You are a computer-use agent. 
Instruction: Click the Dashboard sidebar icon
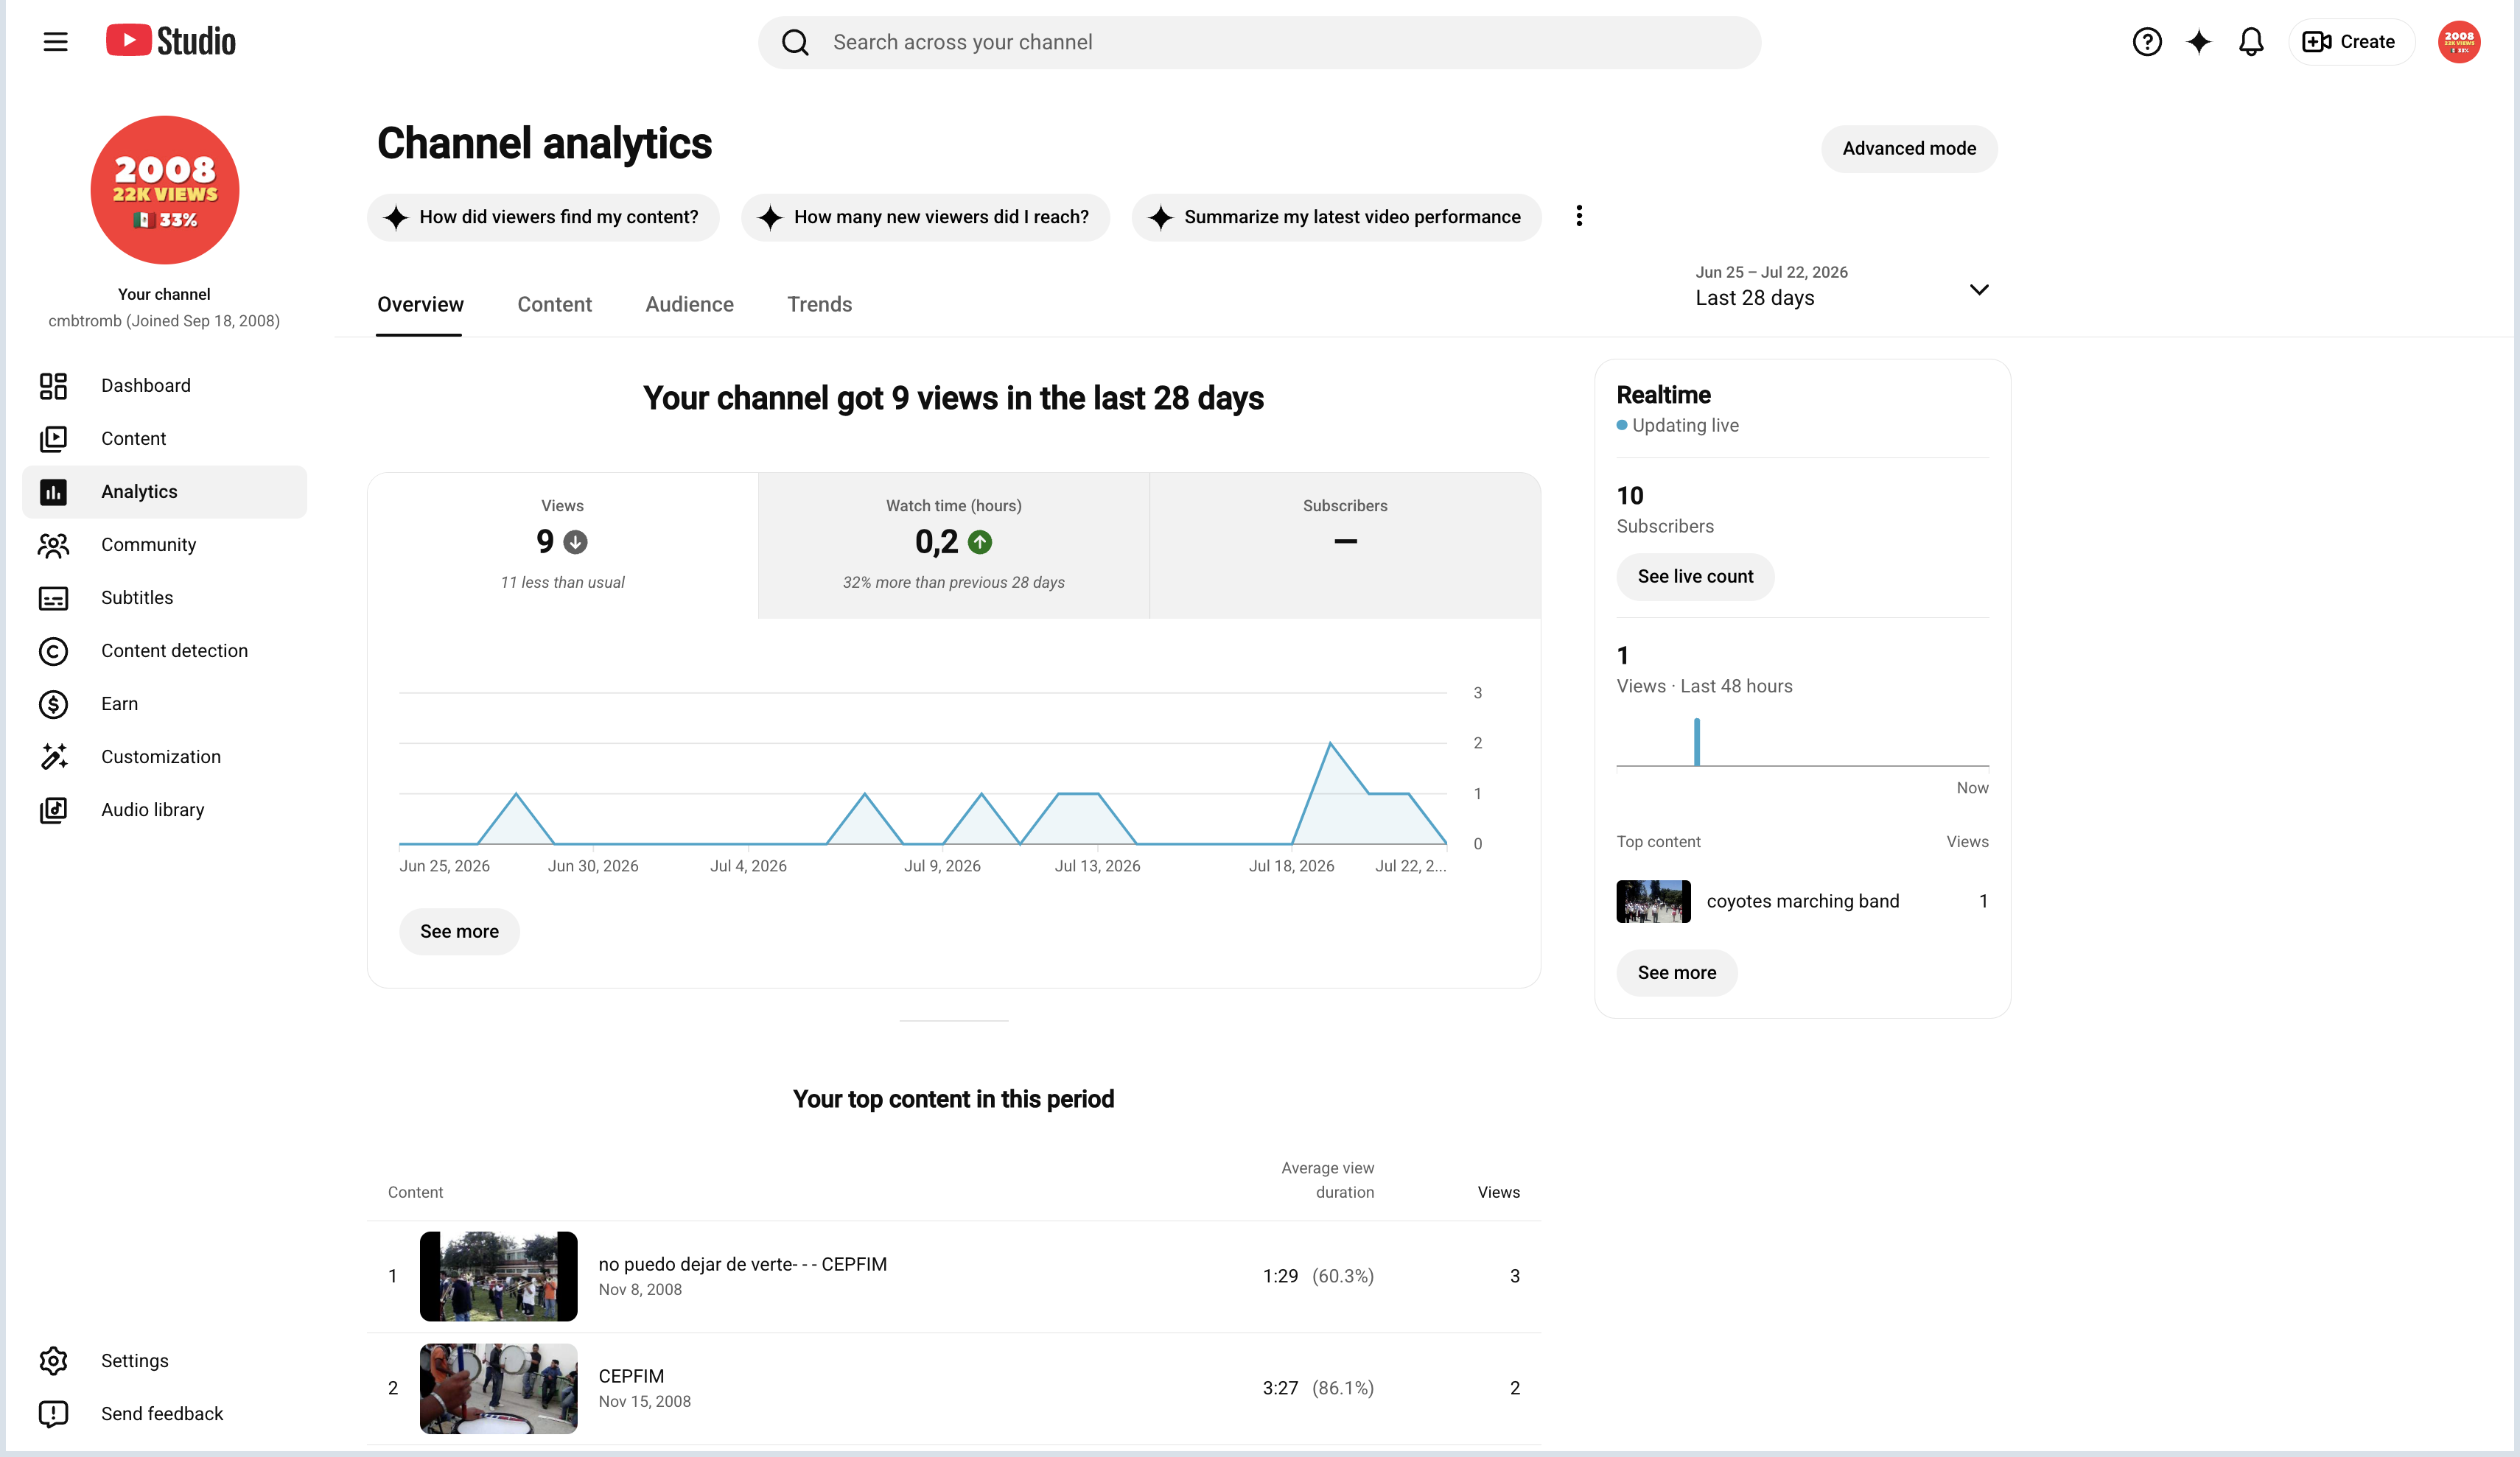53,386
